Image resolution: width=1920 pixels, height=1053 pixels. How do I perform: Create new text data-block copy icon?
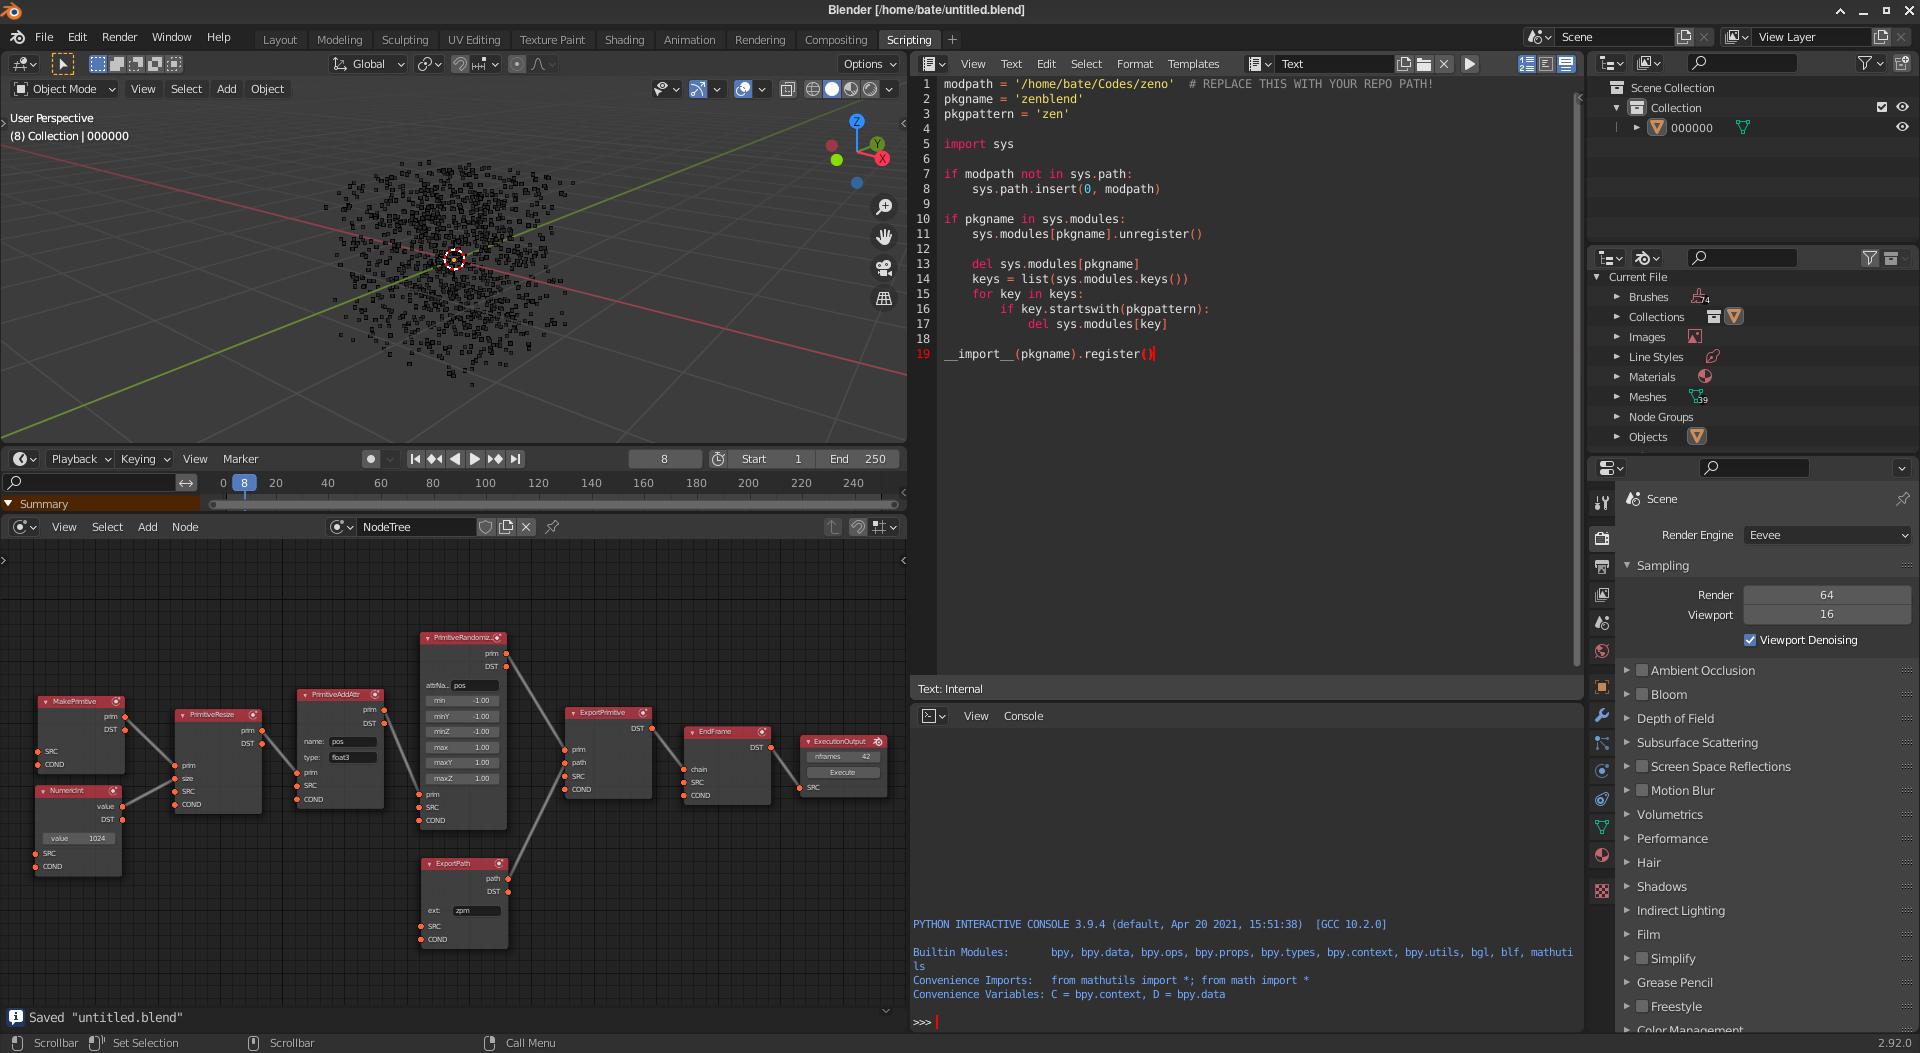1404,64
